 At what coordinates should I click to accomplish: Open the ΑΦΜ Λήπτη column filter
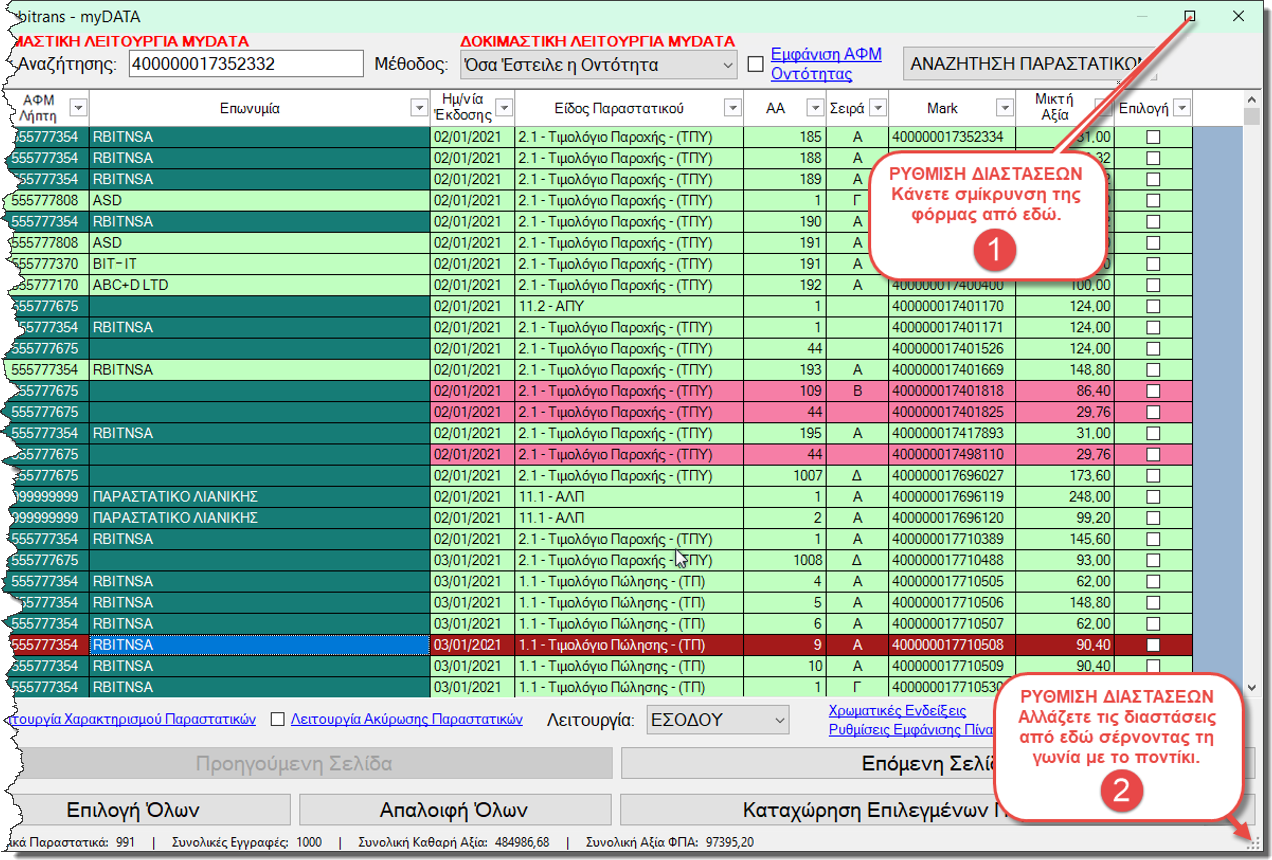pos(77,108)
